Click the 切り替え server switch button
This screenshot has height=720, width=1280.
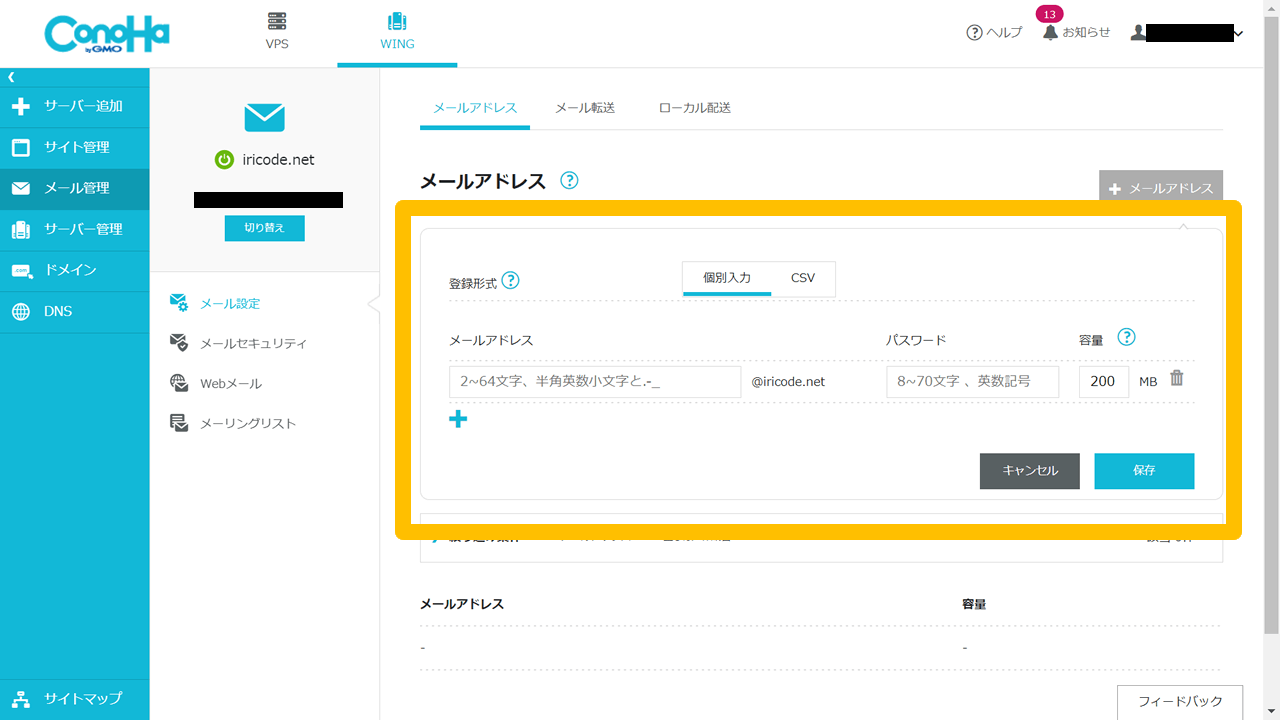pos(264,228)
